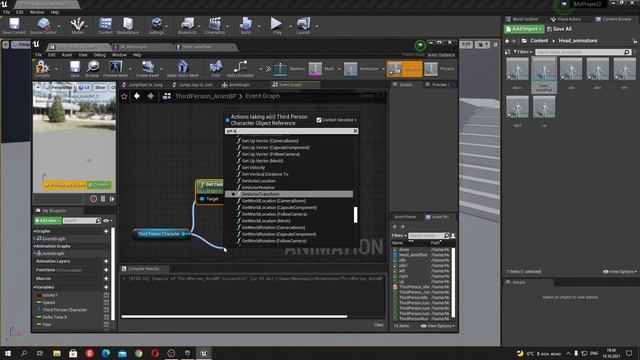Open View Options in Content Browser
Screen dimensions: 640x360
(x=620, y=271)
